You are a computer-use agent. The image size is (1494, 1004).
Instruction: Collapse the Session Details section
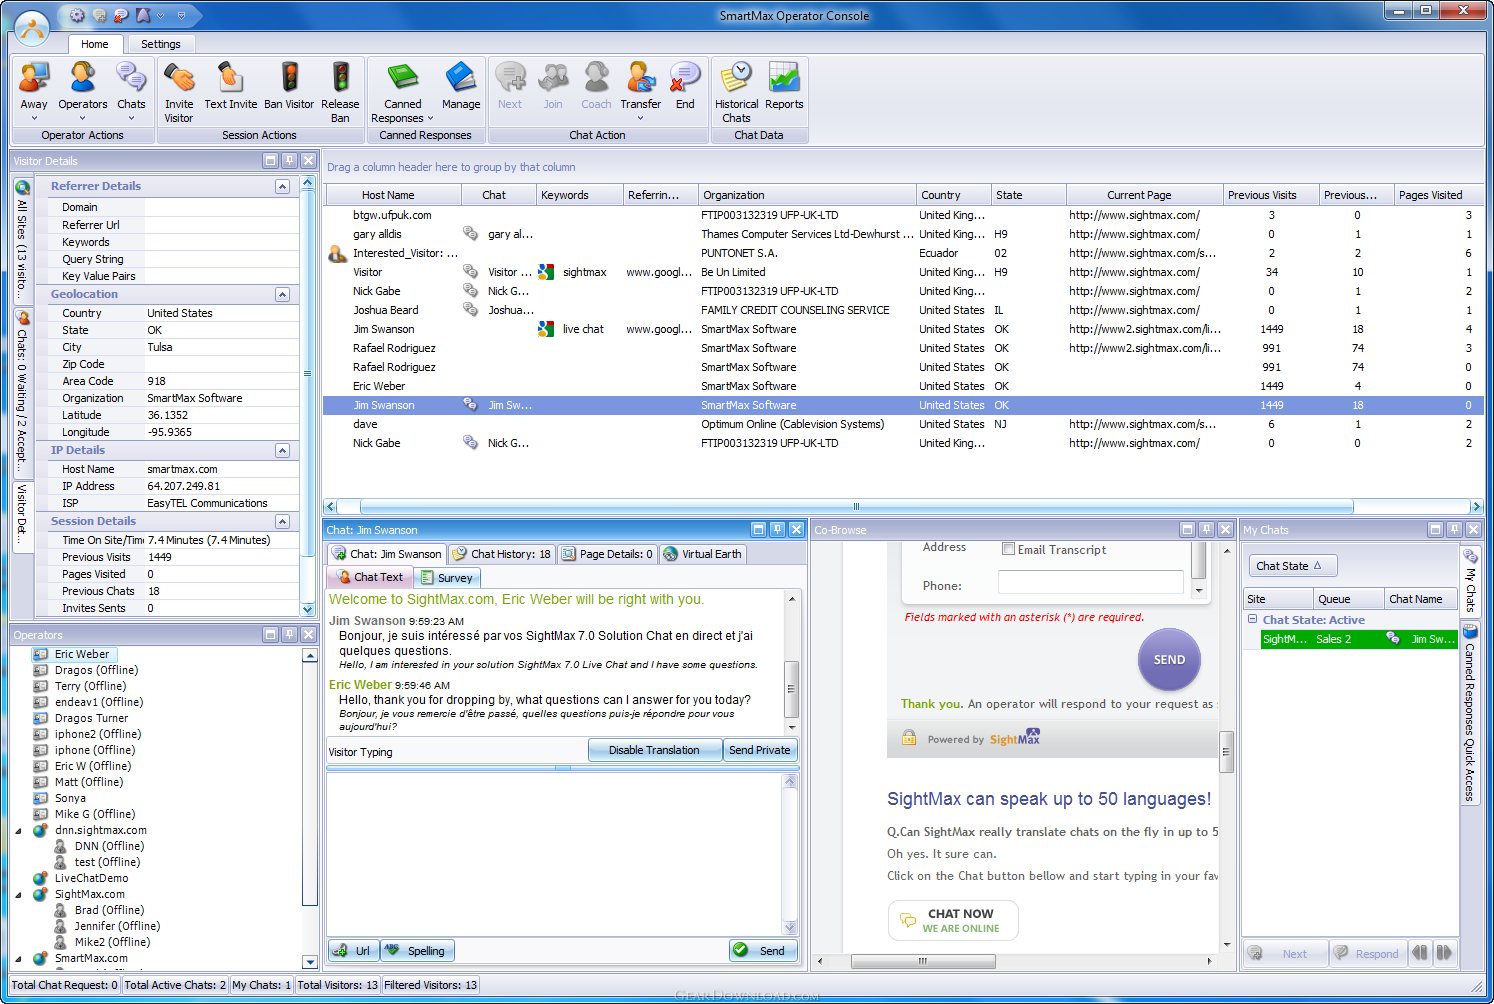[x=282, y=521]
